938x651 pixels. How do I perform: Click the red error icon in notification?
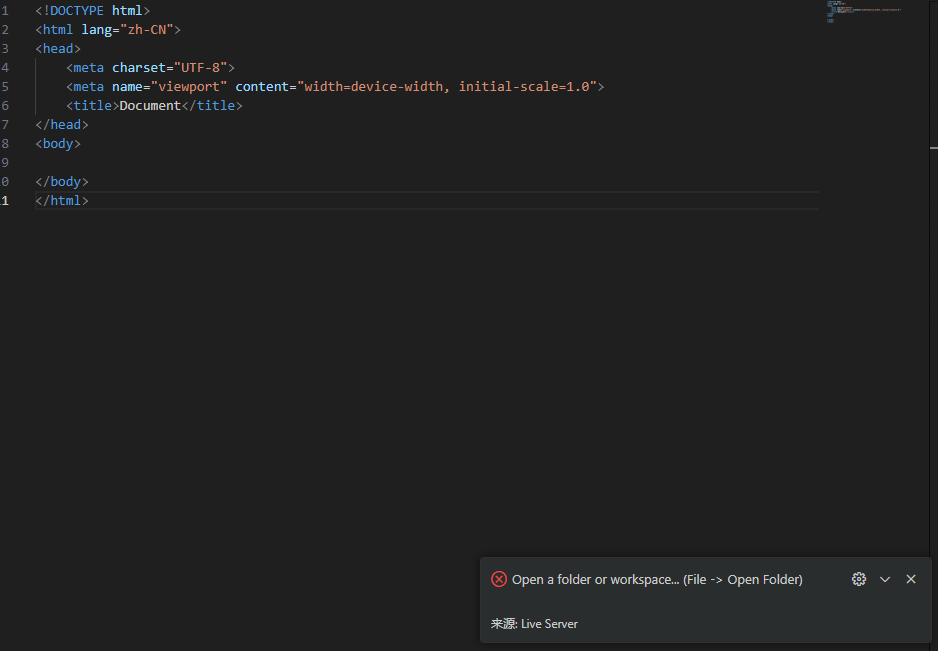click(499, 579)
